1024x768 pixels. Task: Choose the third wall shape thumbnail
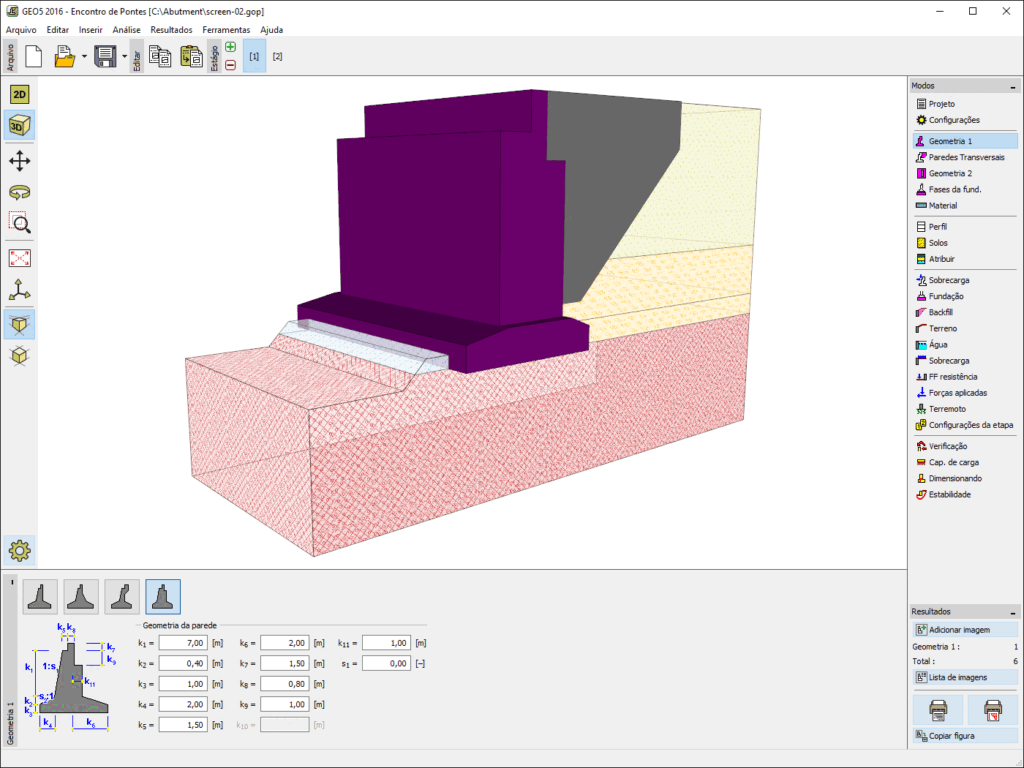[x=122, y=596]
